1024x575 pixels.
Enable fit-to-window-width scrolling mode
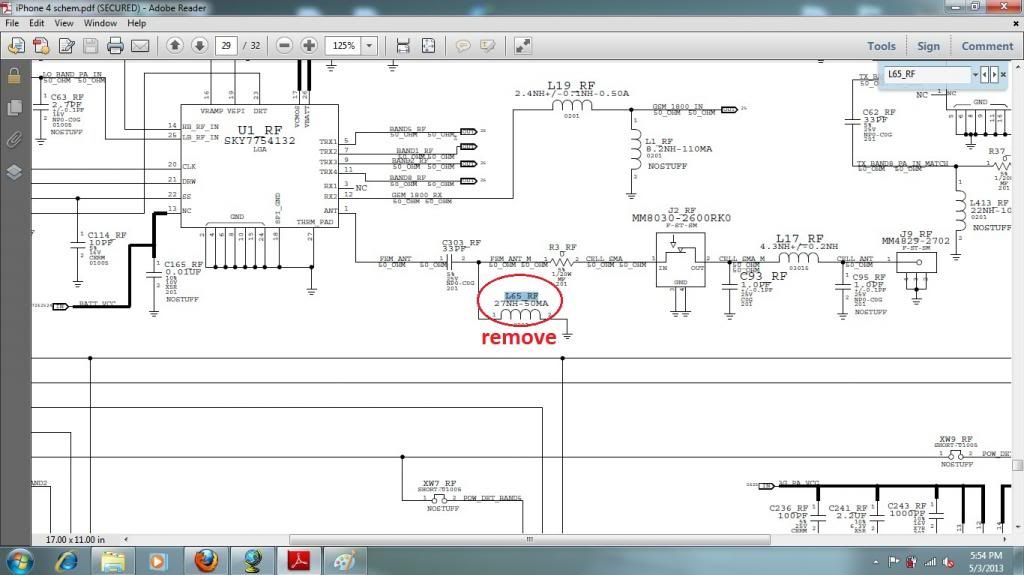(x=403, y=46)
